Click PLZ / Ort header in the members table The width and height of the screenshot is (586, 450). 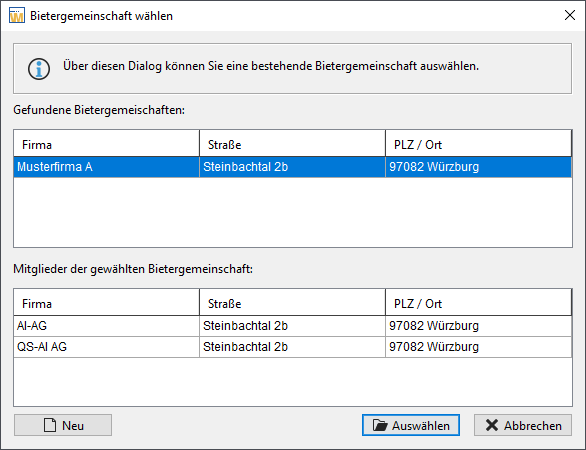point(478,302)
